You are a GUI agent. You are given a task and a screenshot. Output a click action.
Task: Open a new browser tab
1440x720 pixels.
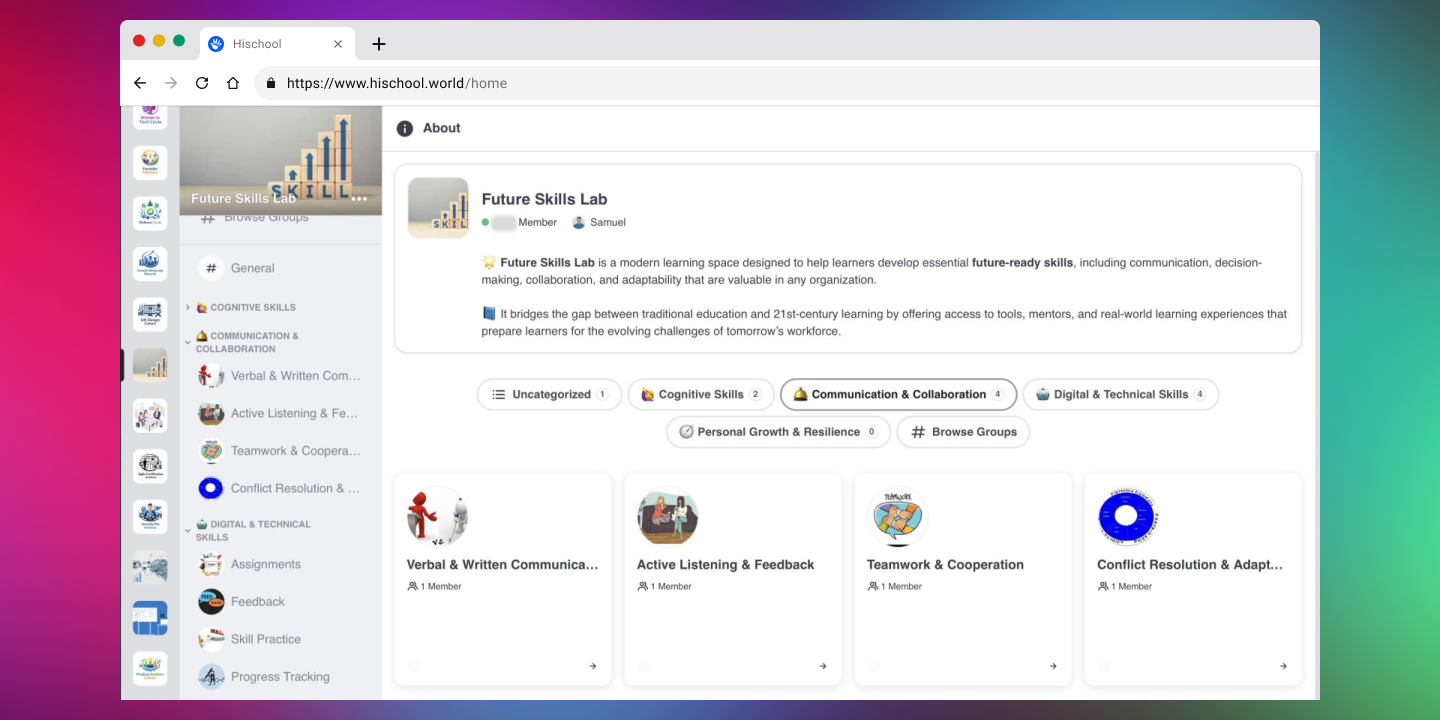point(378,44)
